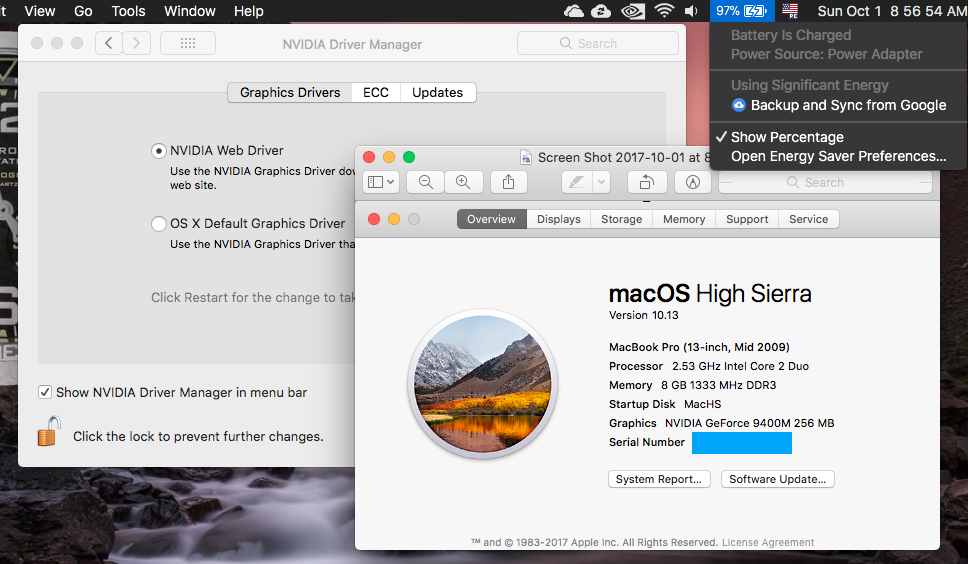Image resolution: width=968 pixels, height=564 pixels.
Task: Rotate the image with Preview rotate icon
Action: click(646, 182)
